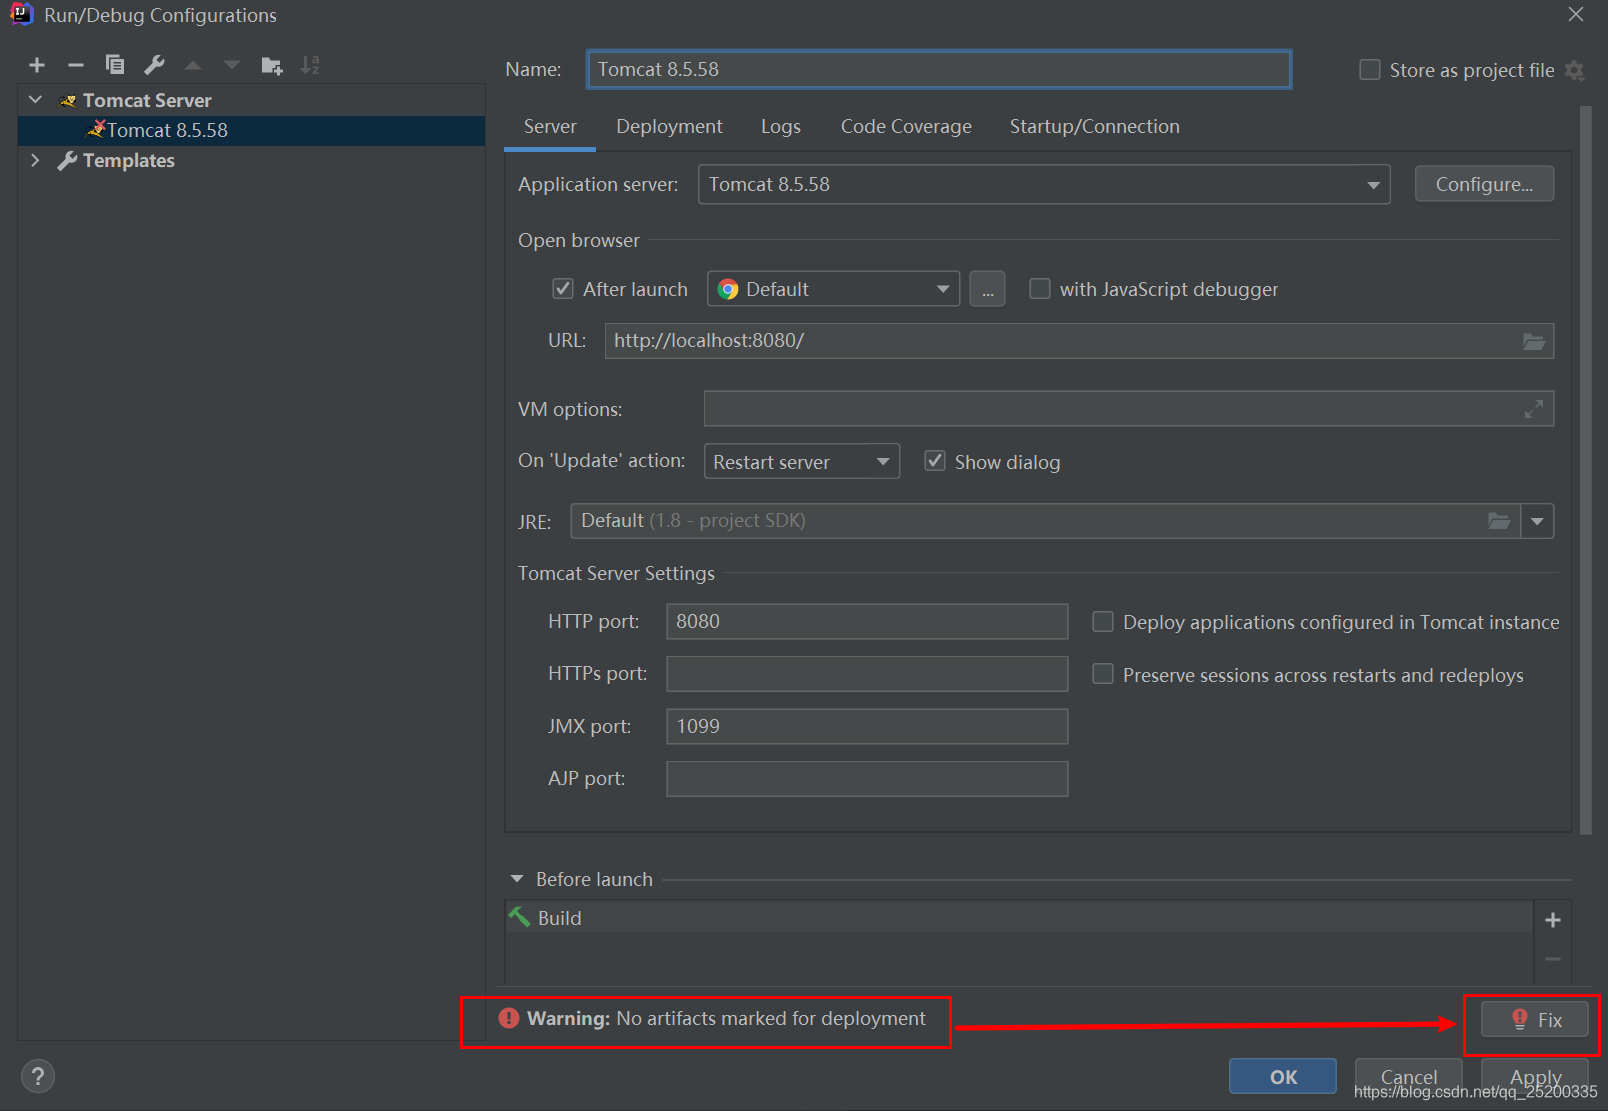The image size is (1608, 1111).
Task: Click the project file settings gear icon
Action: [x=1575, y=70]
